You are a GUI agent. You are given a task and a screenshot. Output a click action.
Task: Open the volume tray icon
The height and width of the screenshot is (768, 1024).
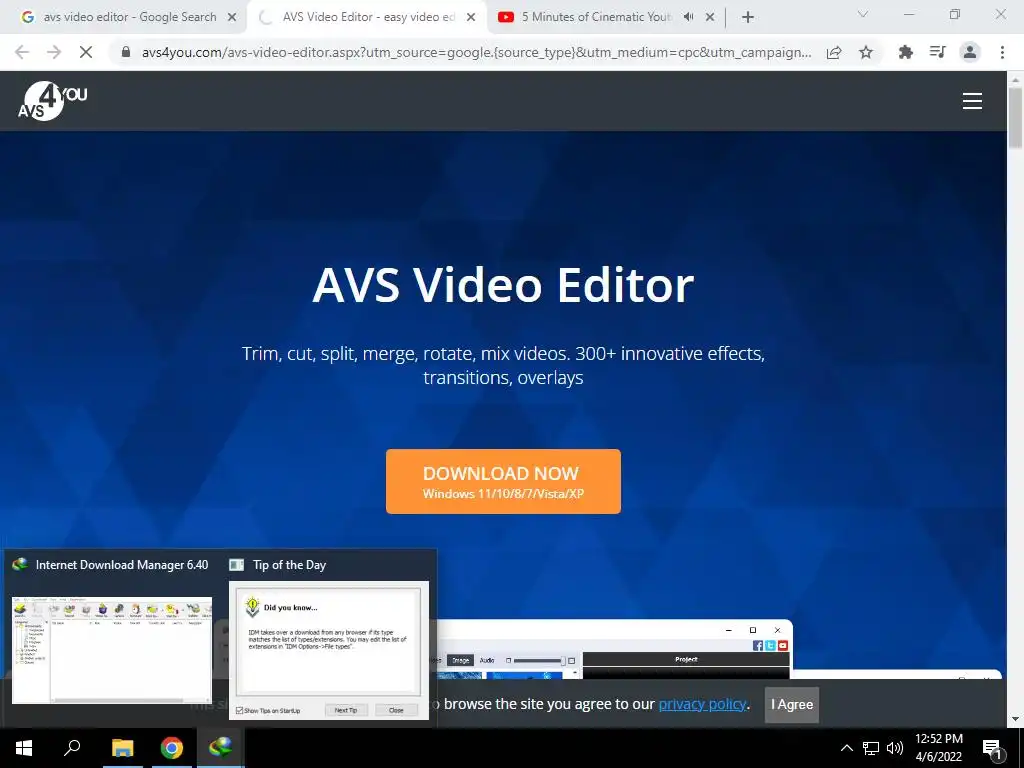pos(895,748)
